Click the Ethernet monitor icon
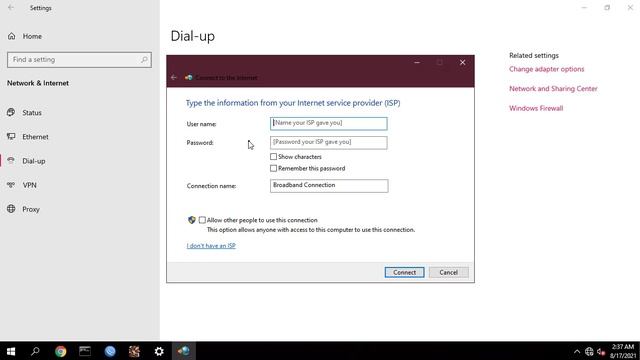The image size is (640, 360). [x=11, y=136]
